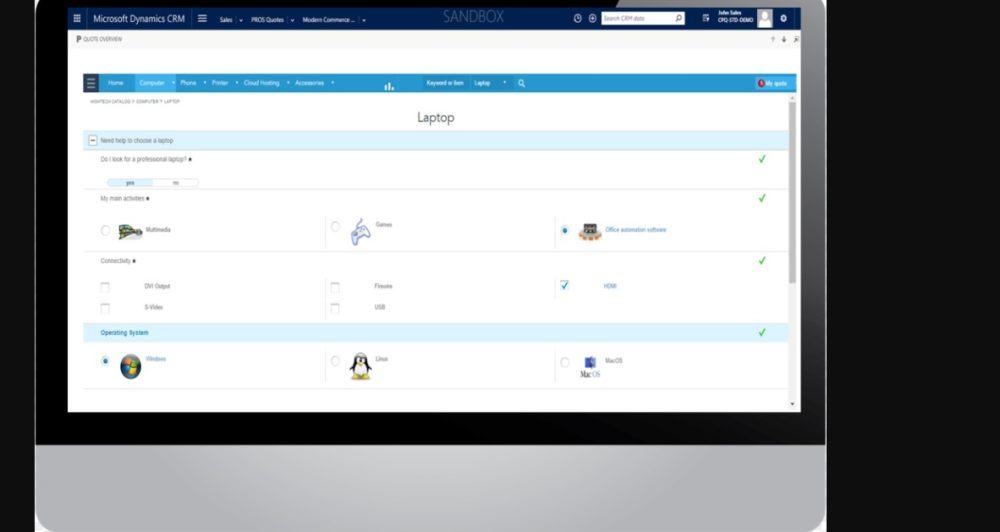Select the Multimedia radio button
This screenshot has width=1000, height=532.
tap(106, 230)
